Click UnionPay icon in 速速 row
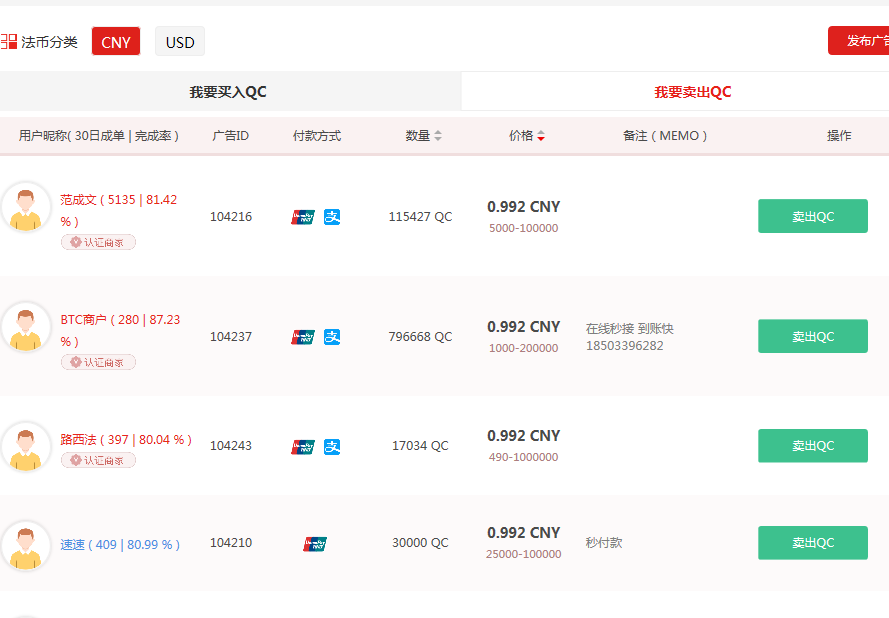 tap(315, 543)
